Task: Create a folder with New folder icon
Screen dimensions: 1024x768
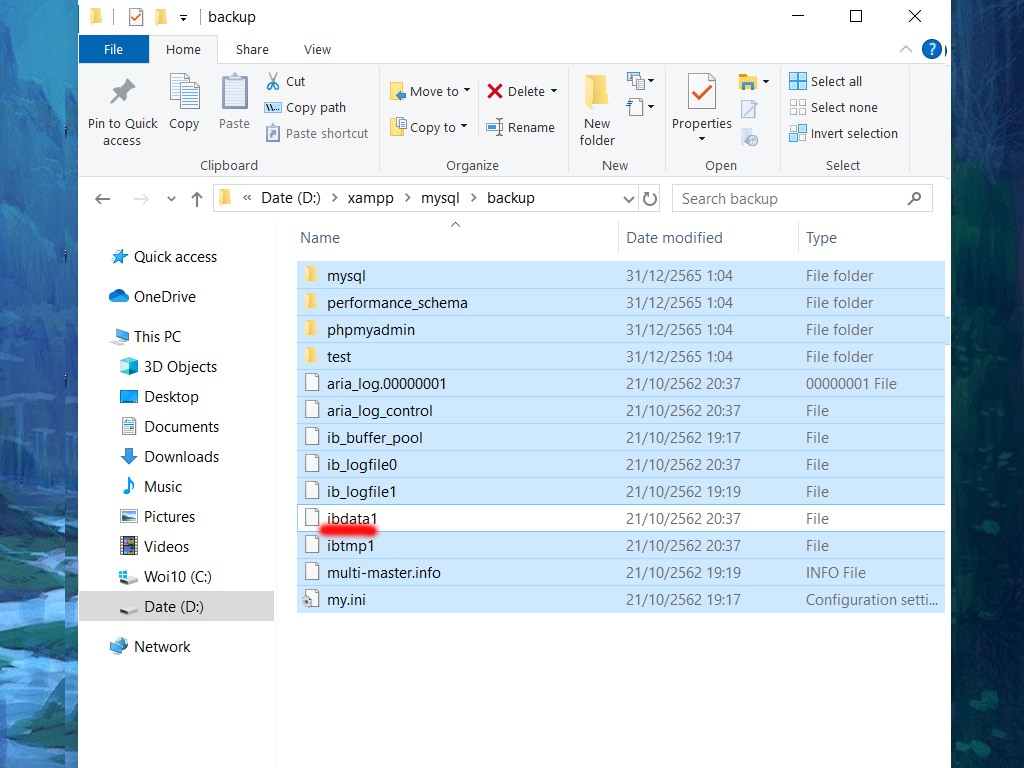Action: [x=597, y=93]
